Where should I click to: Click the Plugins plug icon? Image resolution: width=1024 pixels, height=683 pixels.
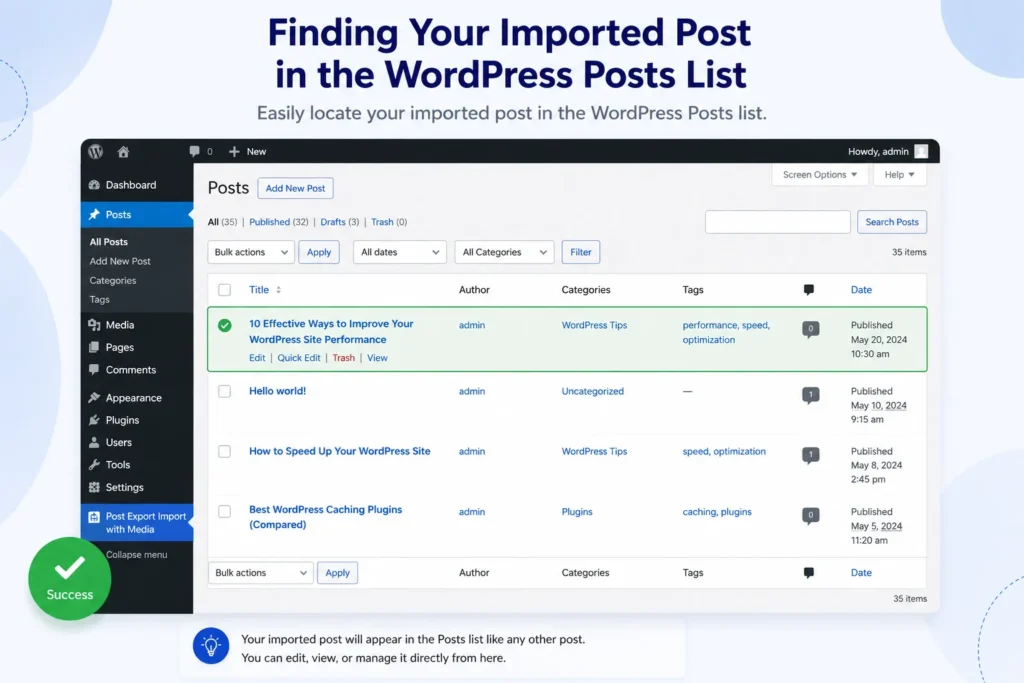(x=94, y=420)
